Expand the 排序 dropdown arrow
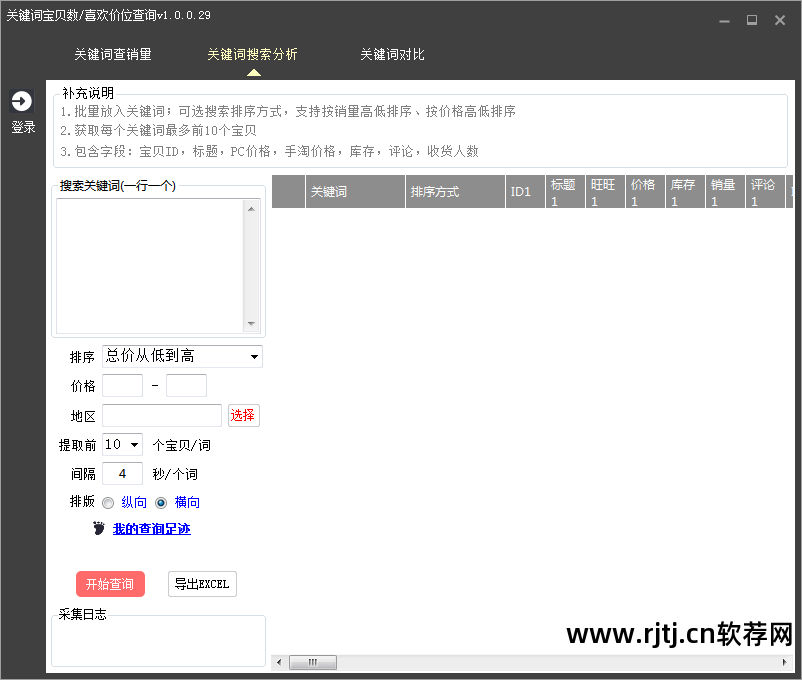802x680 pixels. point(255,355)
